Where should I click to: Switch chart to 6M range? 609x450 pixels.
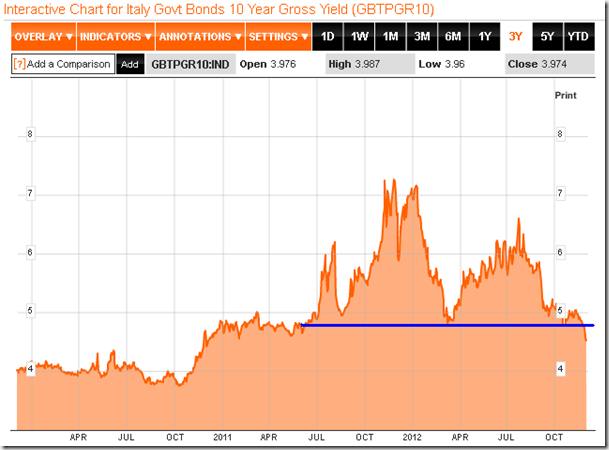pyautogui.click(x=453, y=37)
